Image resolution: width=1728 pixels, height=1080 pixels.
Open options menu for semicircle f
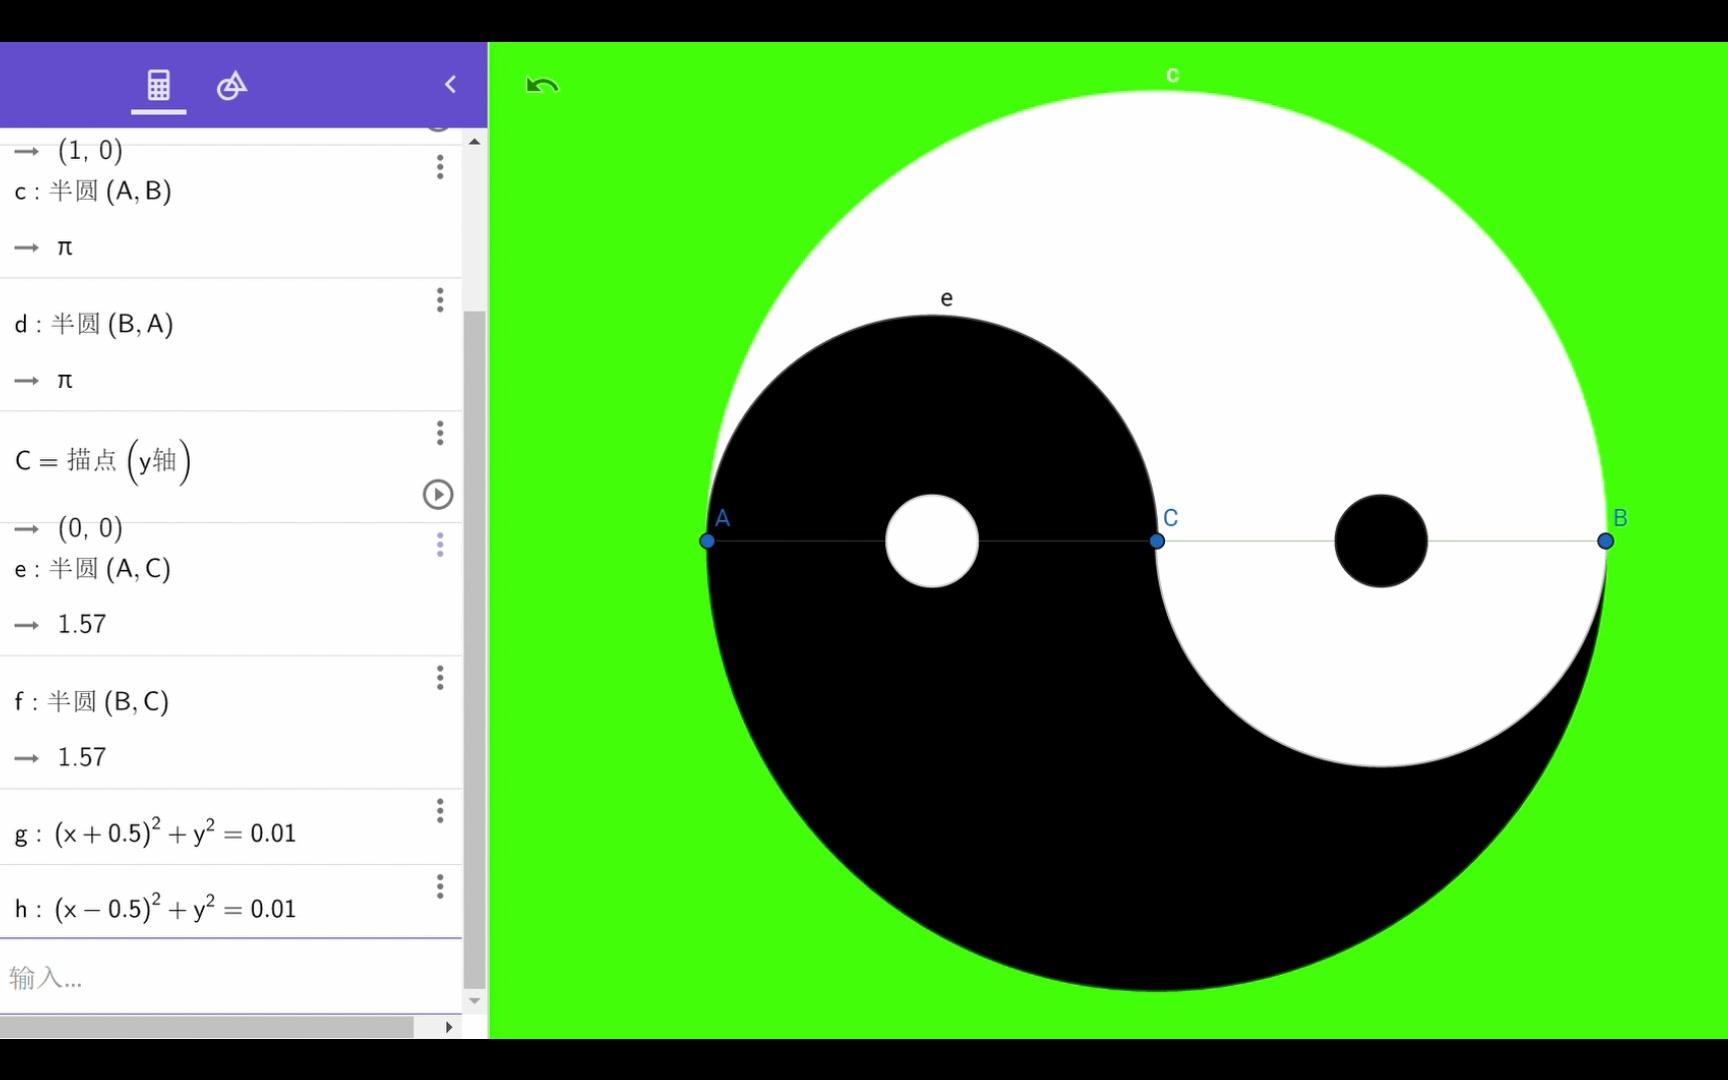(440, 678)
